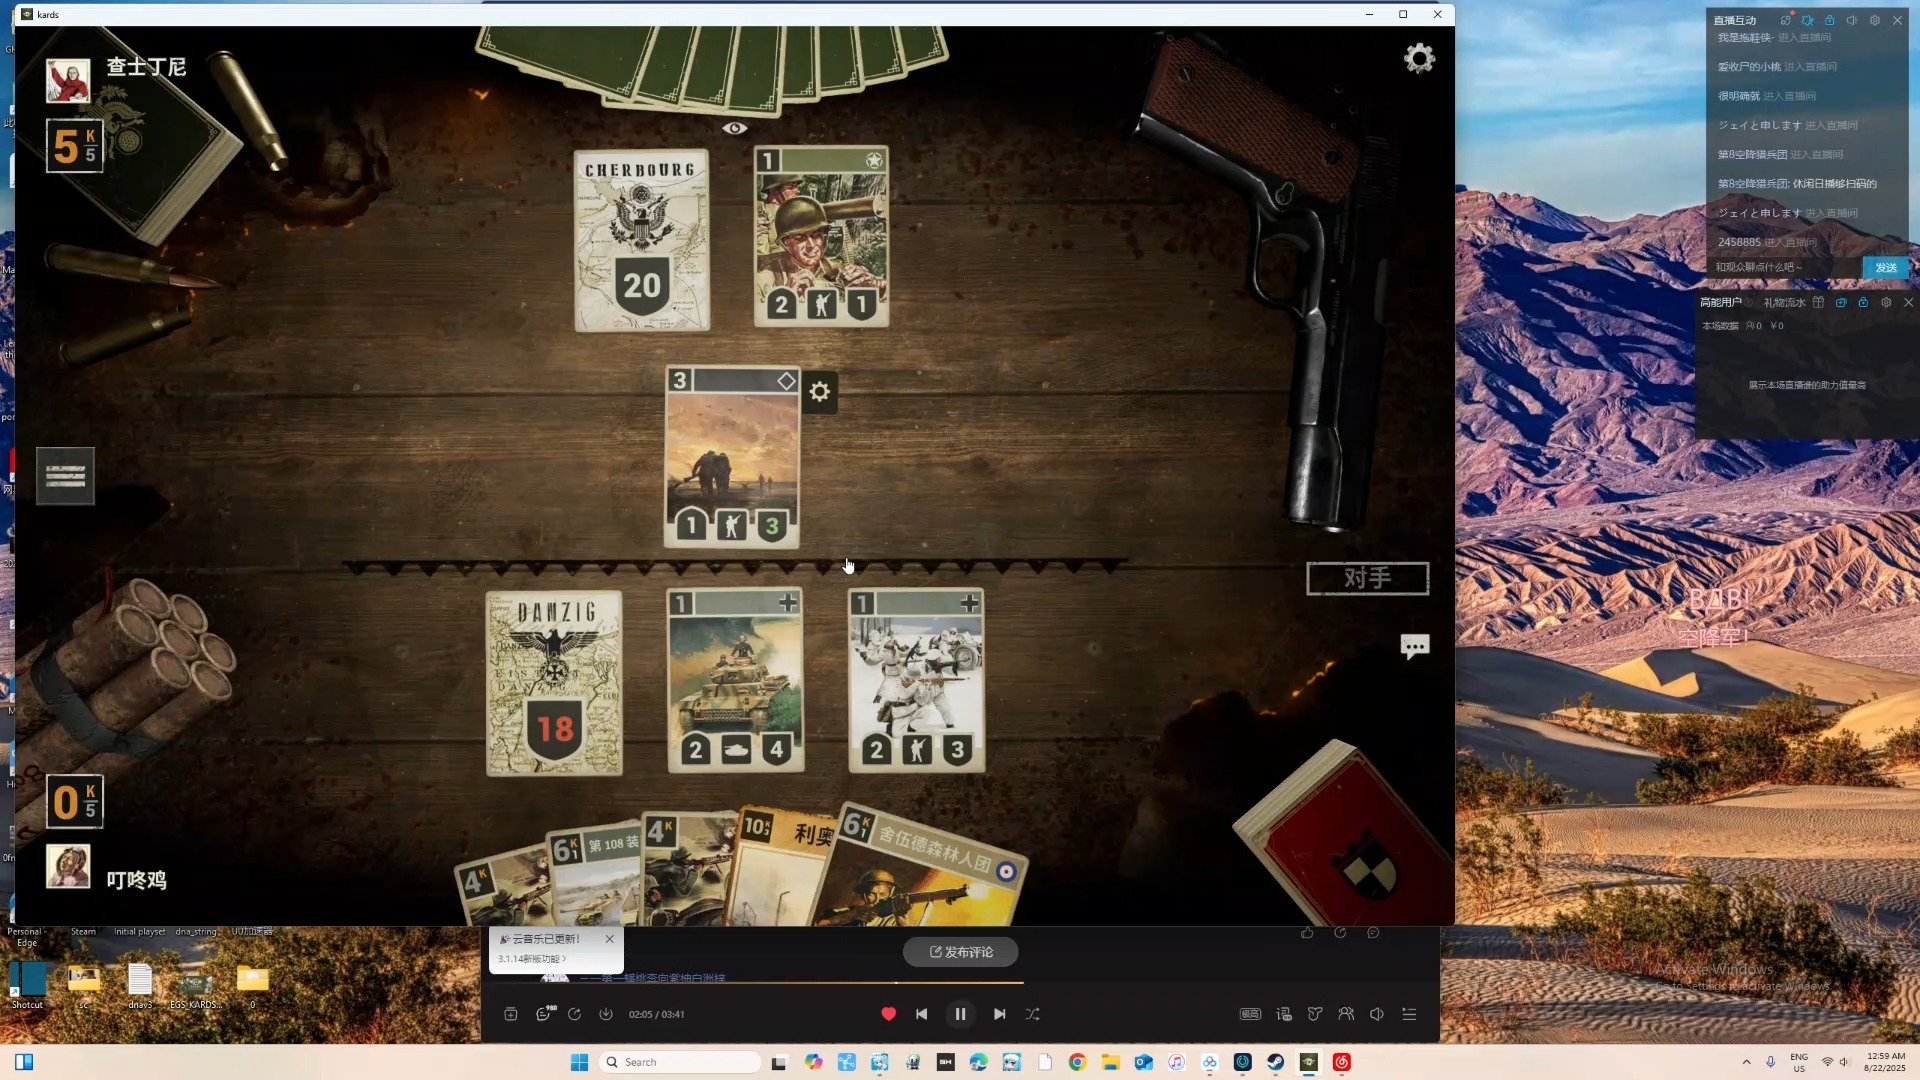Add song to collection icon
This screenshot has width=1920, height=1080.
pos(510,1014)
